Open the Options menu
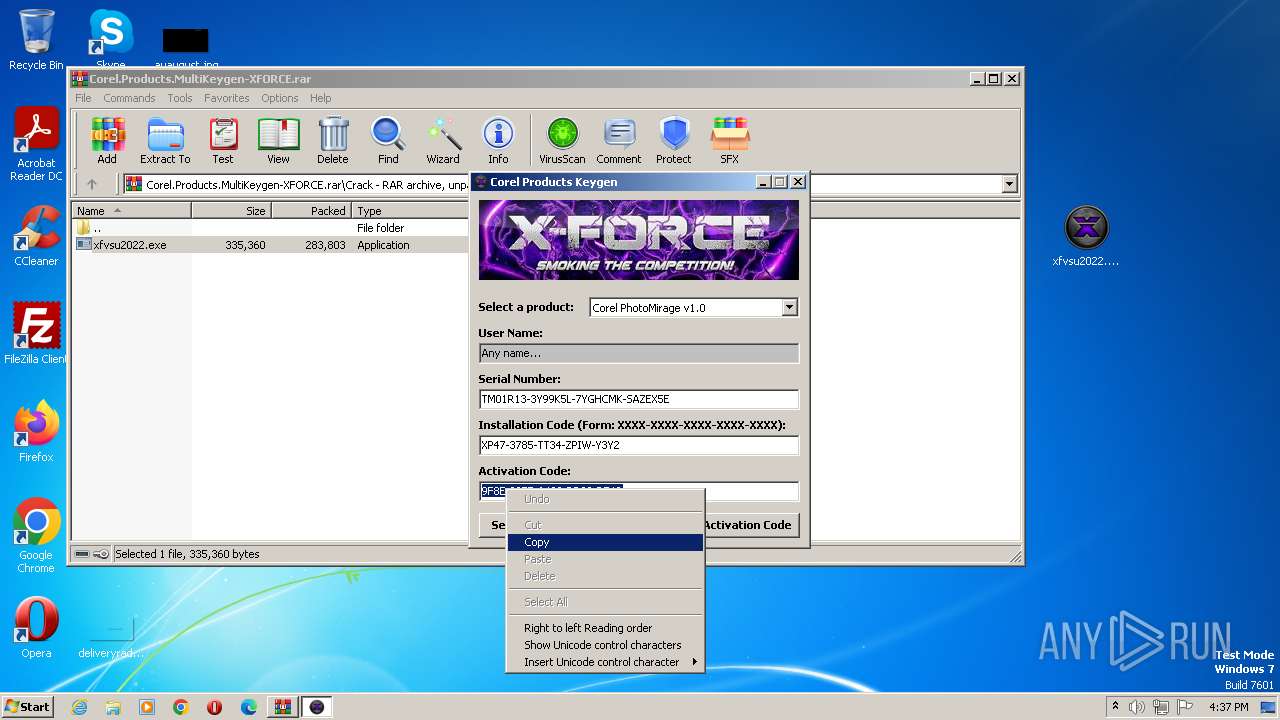The height and width of the screenshot is (720, 1280). click(x=280, y=98)
